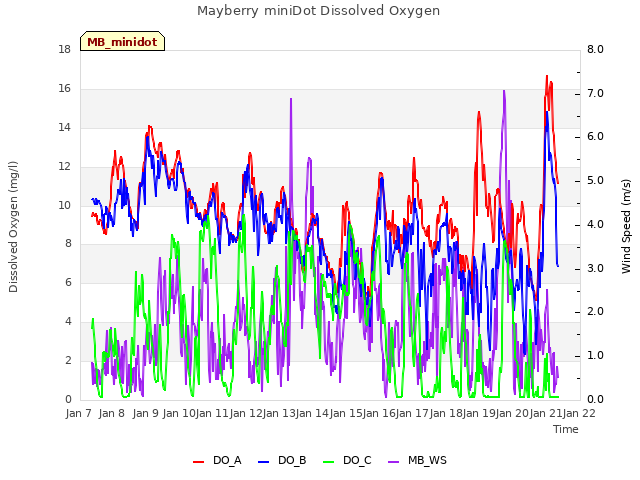Click the red DO_A legend swatch
The width and height of the screenshot is (640, 480).
(198, 462)
